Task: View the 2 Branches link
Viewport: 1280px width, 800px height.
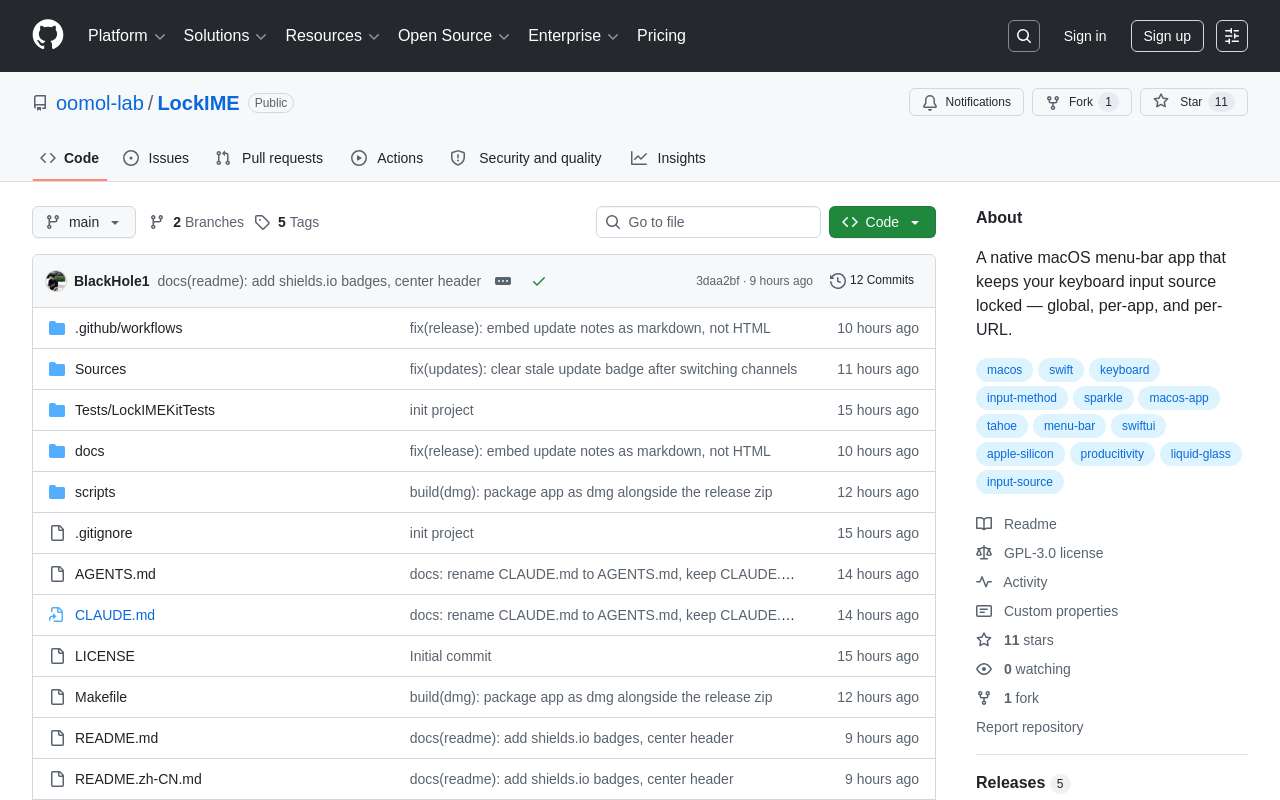Action: pyautogui.click(x=197, y=222)
